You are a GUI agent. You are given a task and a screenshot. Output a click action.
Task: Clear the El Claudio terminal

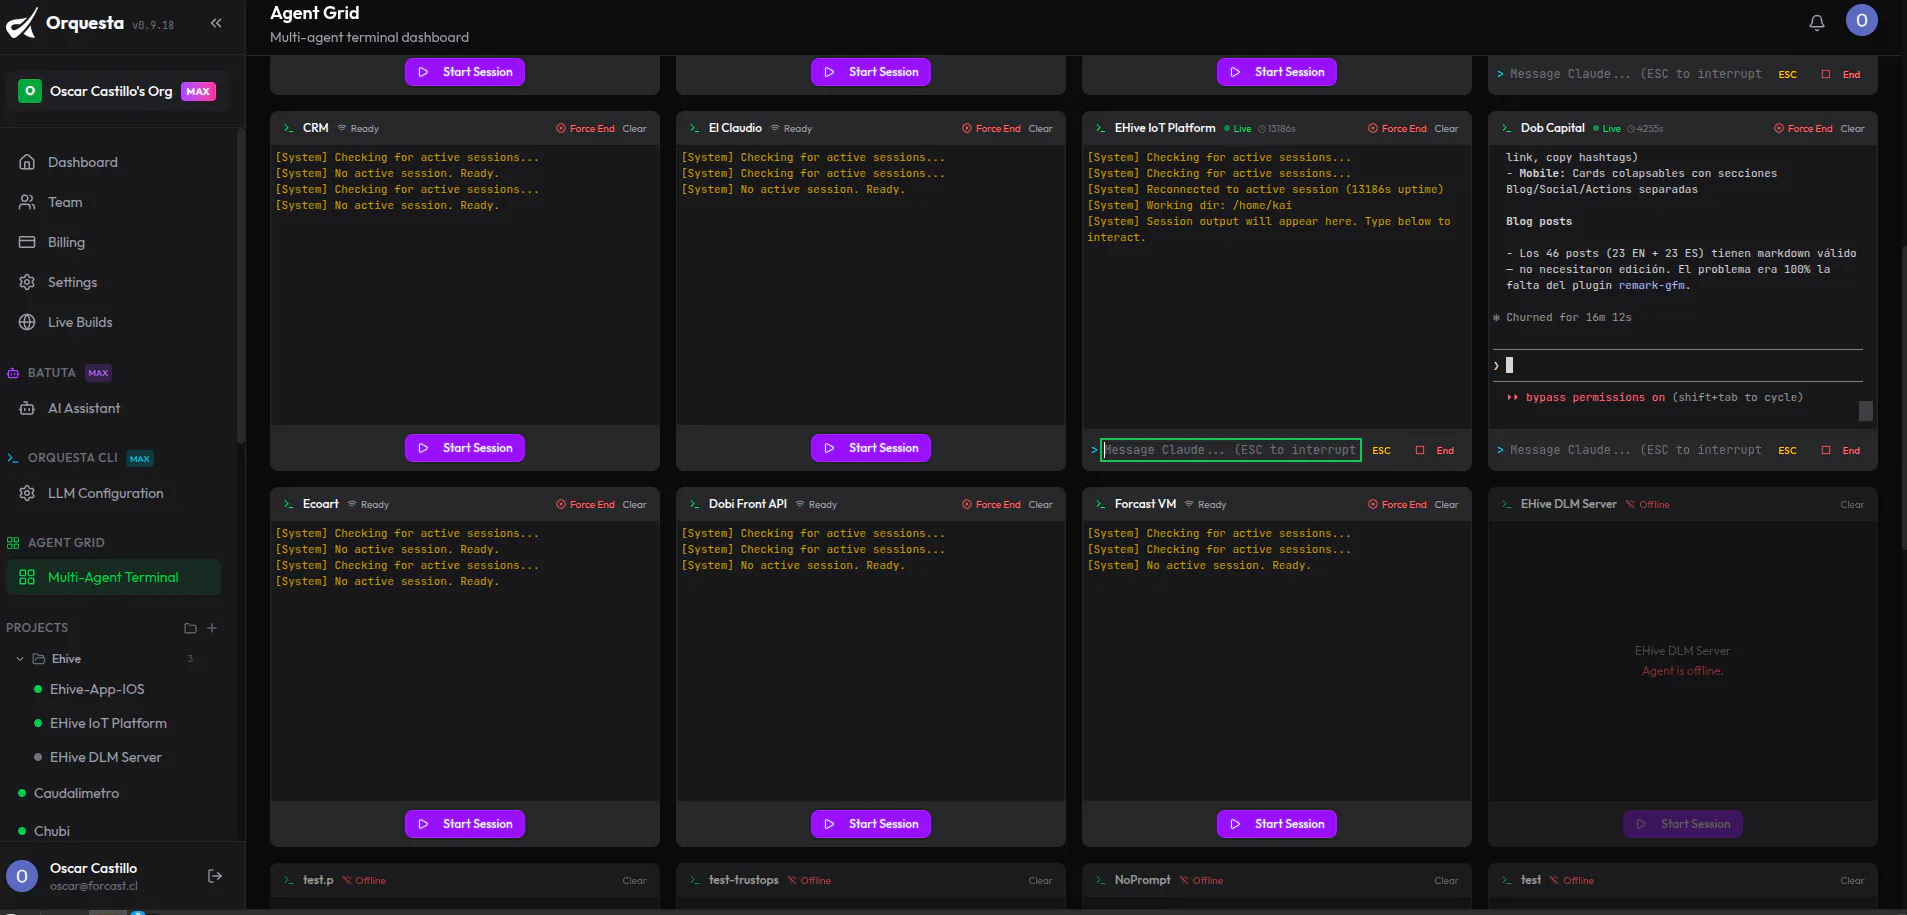(x=1040, y=128)
